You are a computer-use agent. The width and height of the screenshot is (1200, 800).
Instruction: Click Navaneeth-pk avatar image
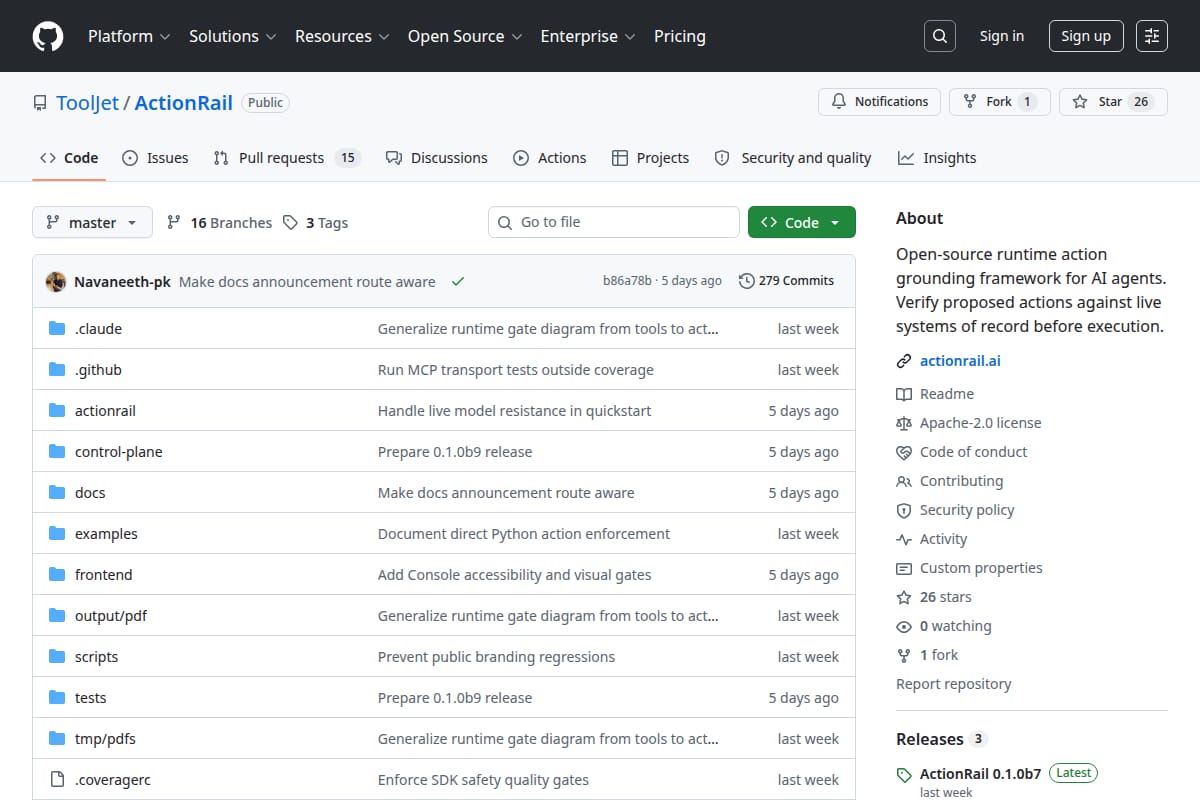tap(56, 282)
